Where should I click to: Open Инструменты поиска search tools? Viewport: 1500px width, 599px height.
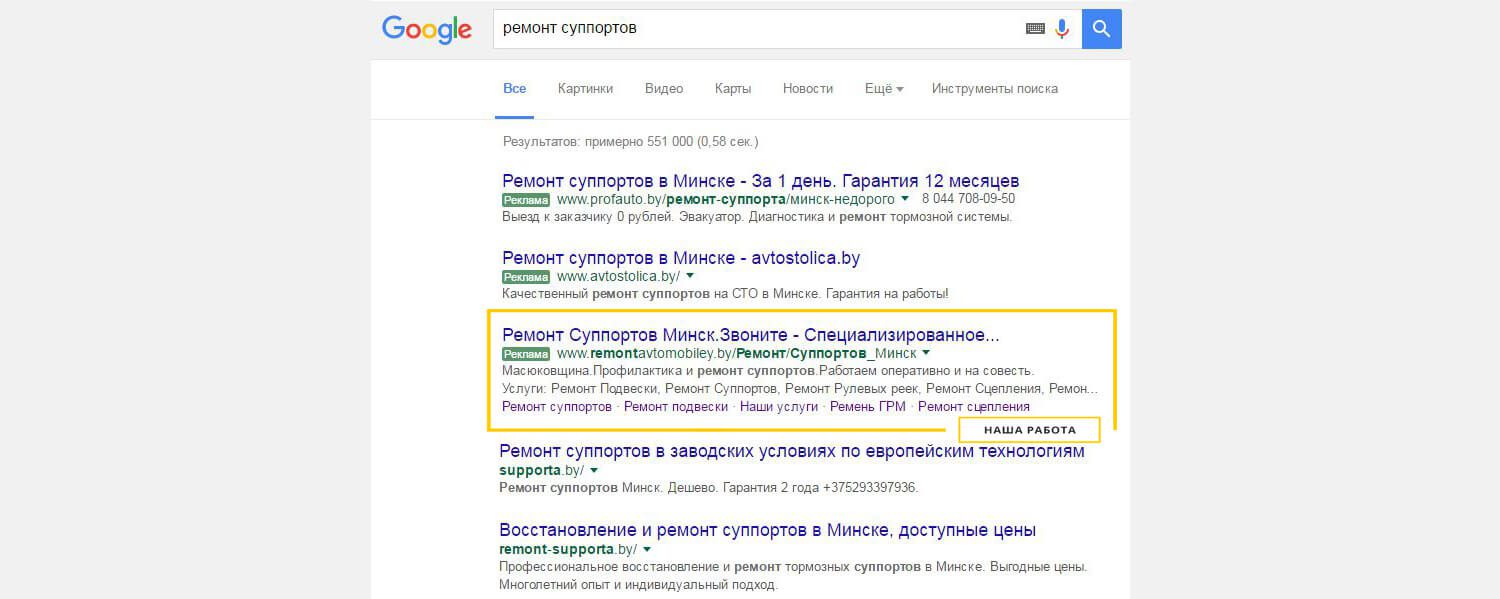pos(994,89)
